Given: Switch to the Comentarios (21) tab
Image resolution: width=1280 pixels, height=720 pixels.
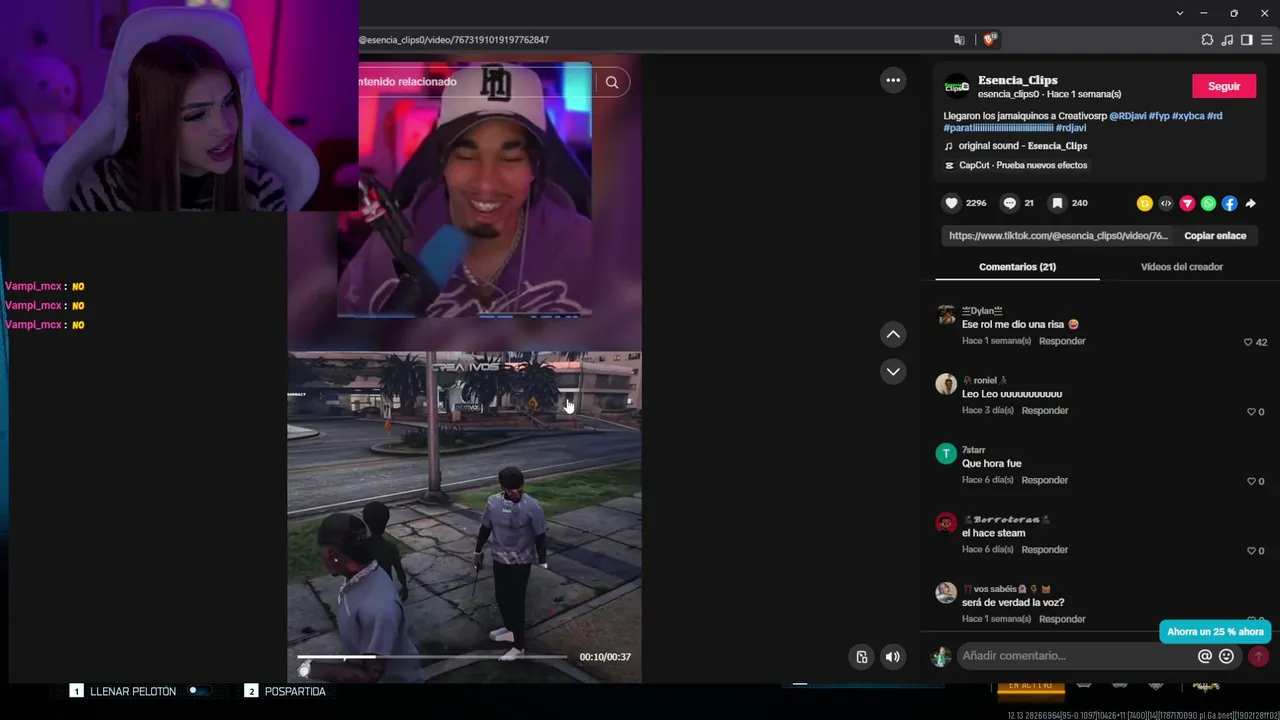Looking at the screenshot, I should [x=1017, y=267].
